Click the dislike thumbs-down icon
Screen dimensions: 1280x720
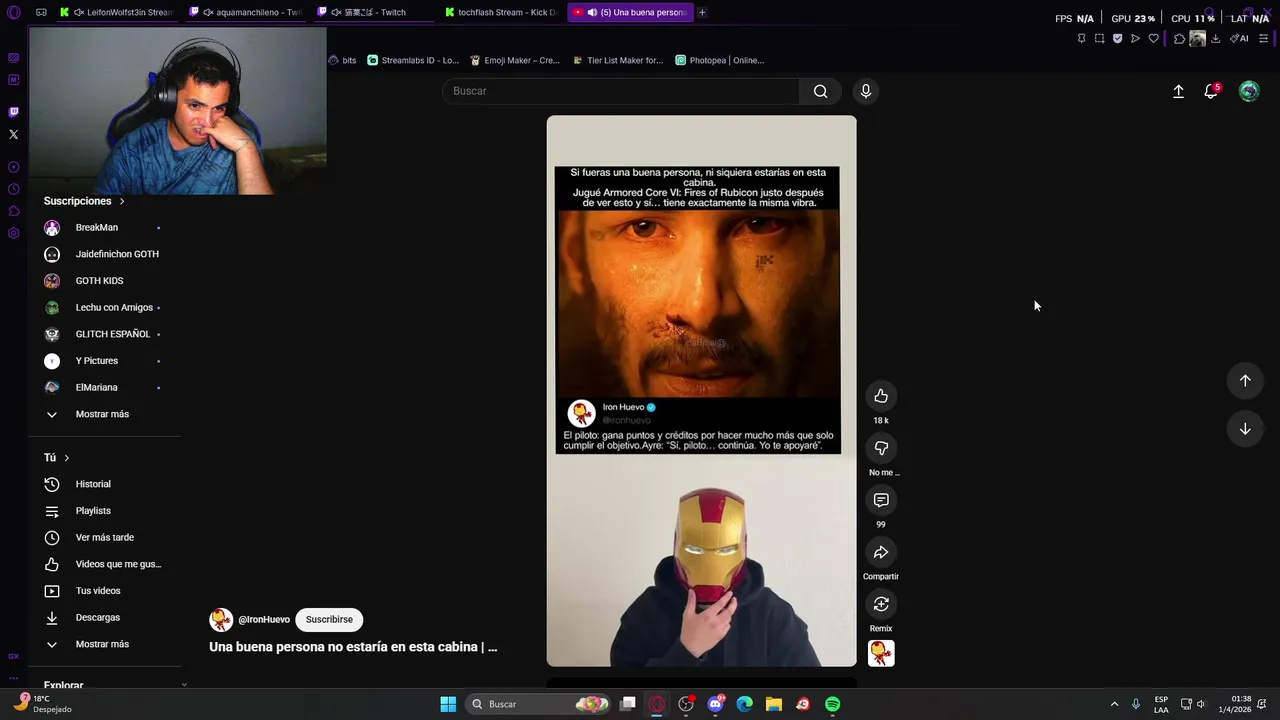tap(881, 448)
